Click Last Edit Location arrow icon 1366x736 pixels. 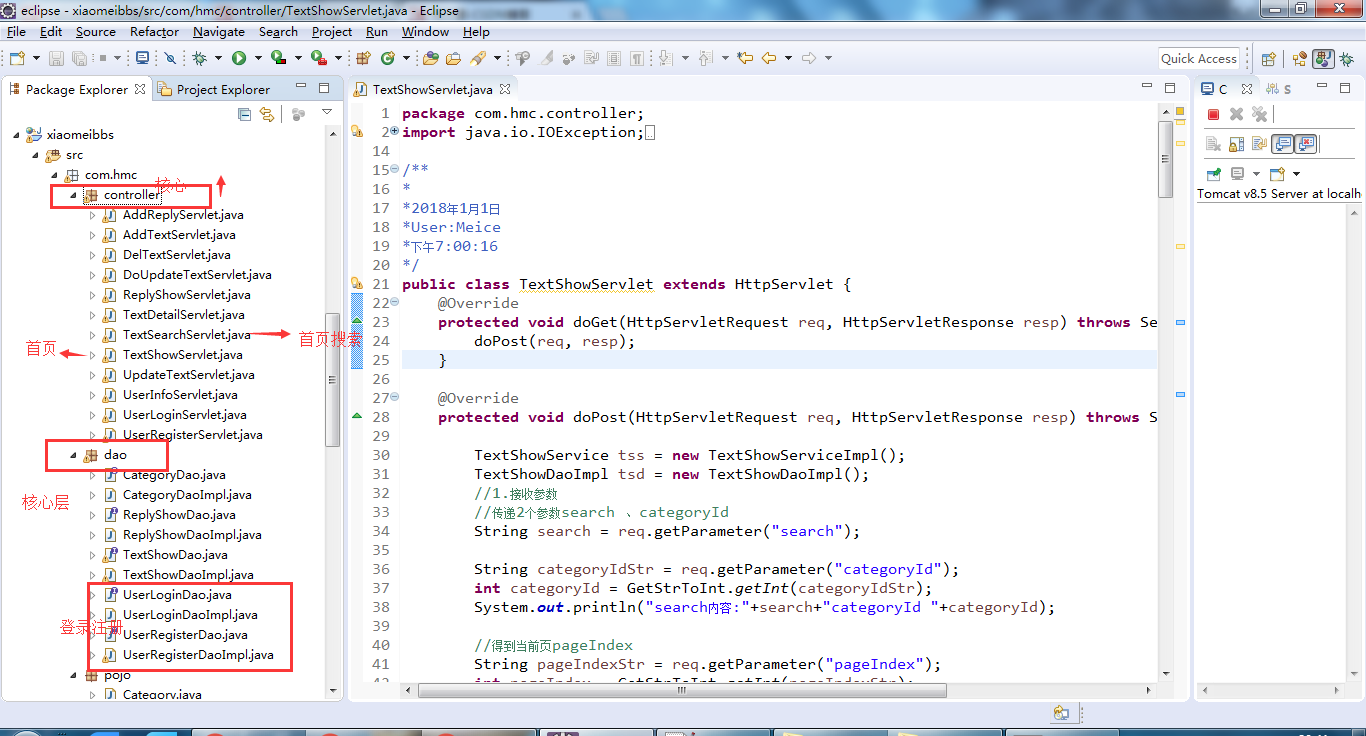[745, 58]
